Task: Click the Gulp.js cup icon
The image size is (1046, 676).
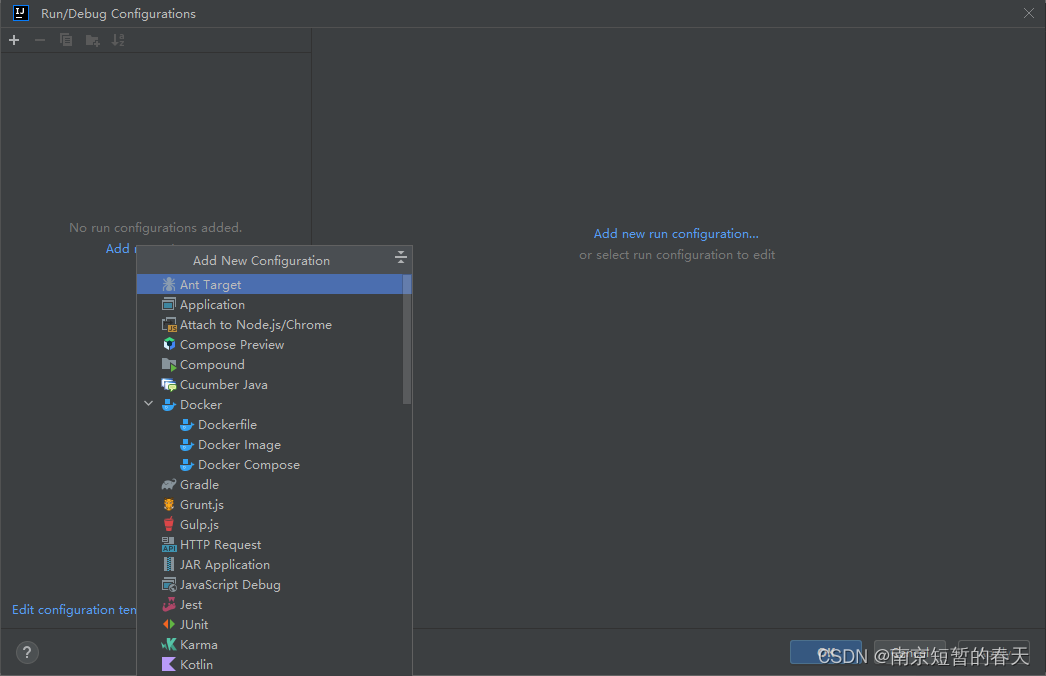Action: click(169, 525)
